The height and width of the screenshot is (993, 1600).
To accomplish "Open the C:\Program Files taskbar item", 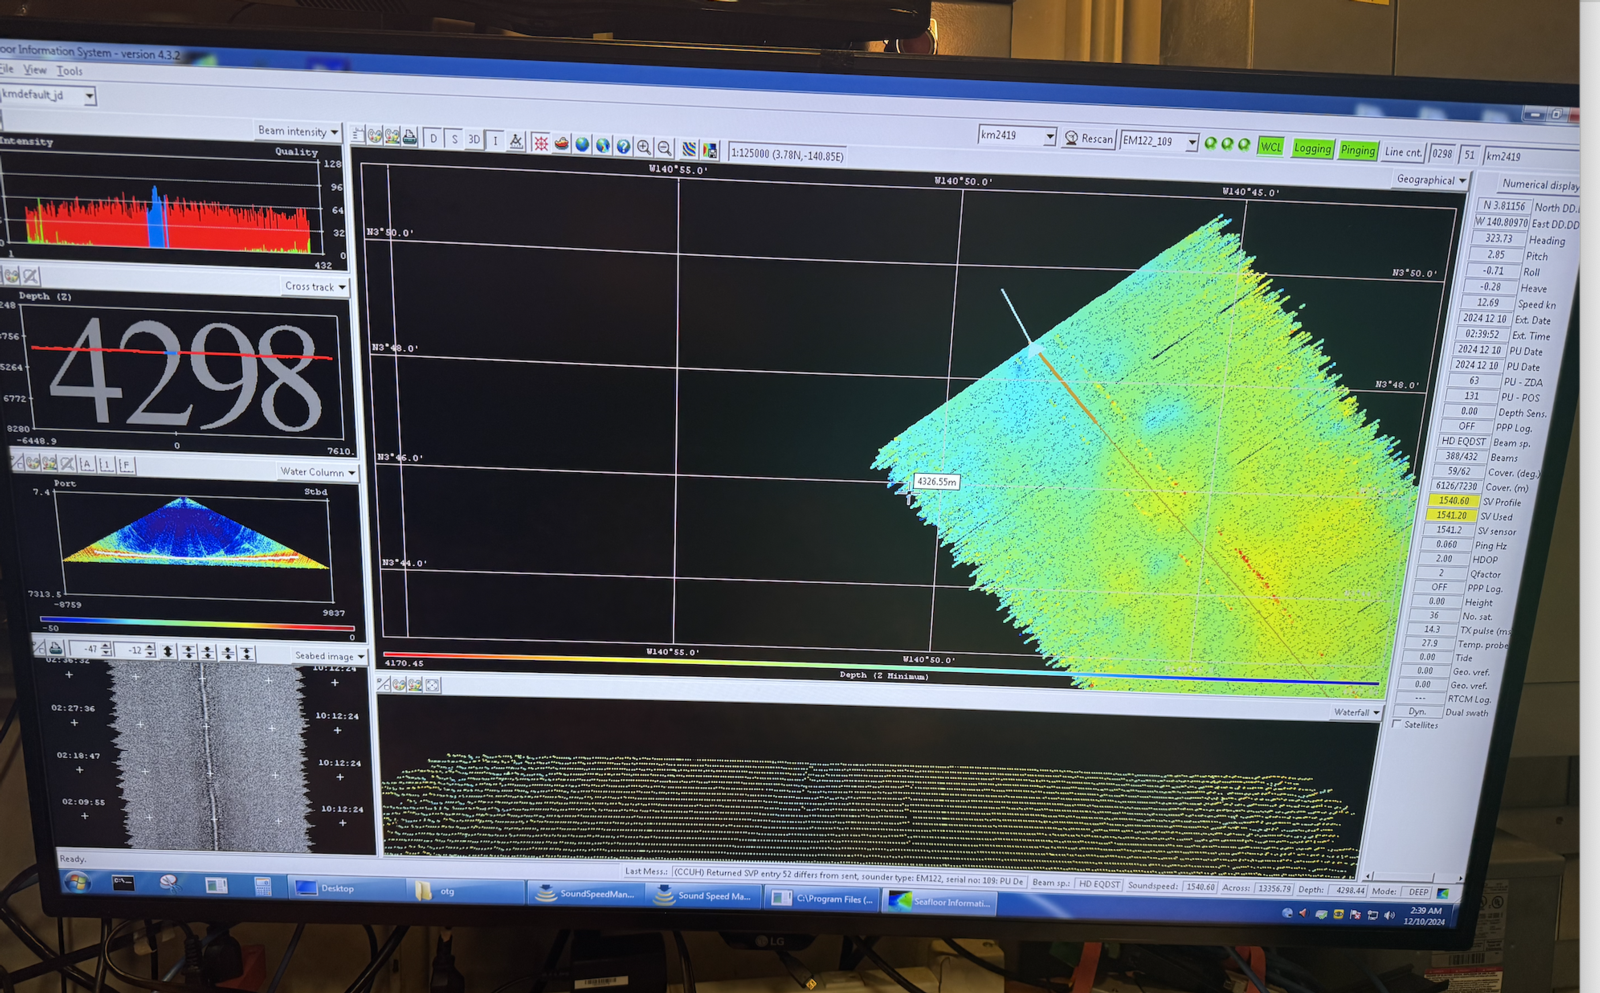I will pyautogui.click(x=824, y=899).
